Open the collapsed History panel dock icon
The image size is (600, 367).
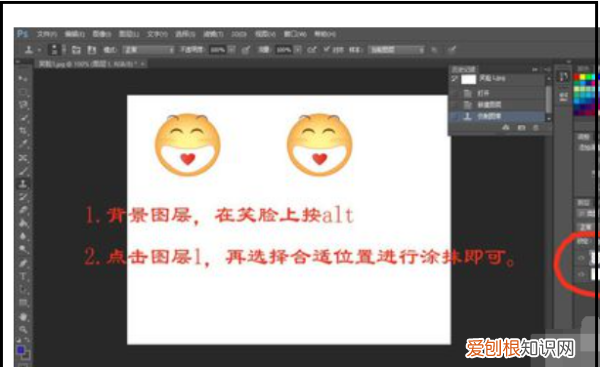[x=563, y=77]
